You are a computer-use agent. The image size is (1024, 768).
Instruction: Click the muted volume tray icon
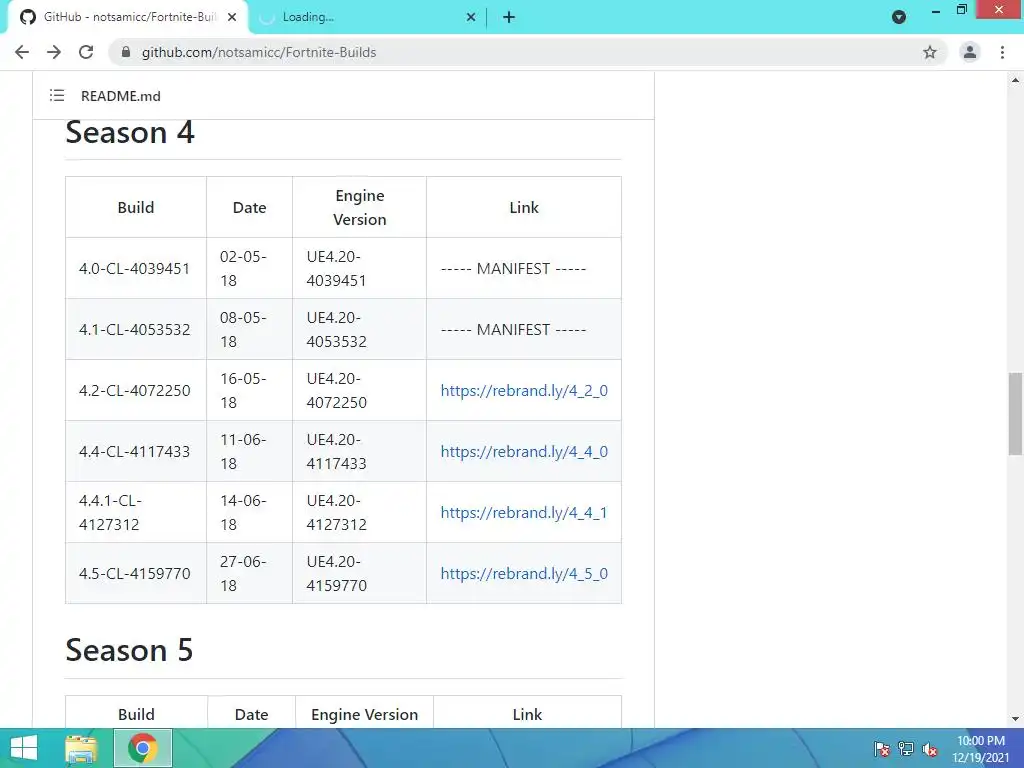pyautogui.click(x=929, y=749)
